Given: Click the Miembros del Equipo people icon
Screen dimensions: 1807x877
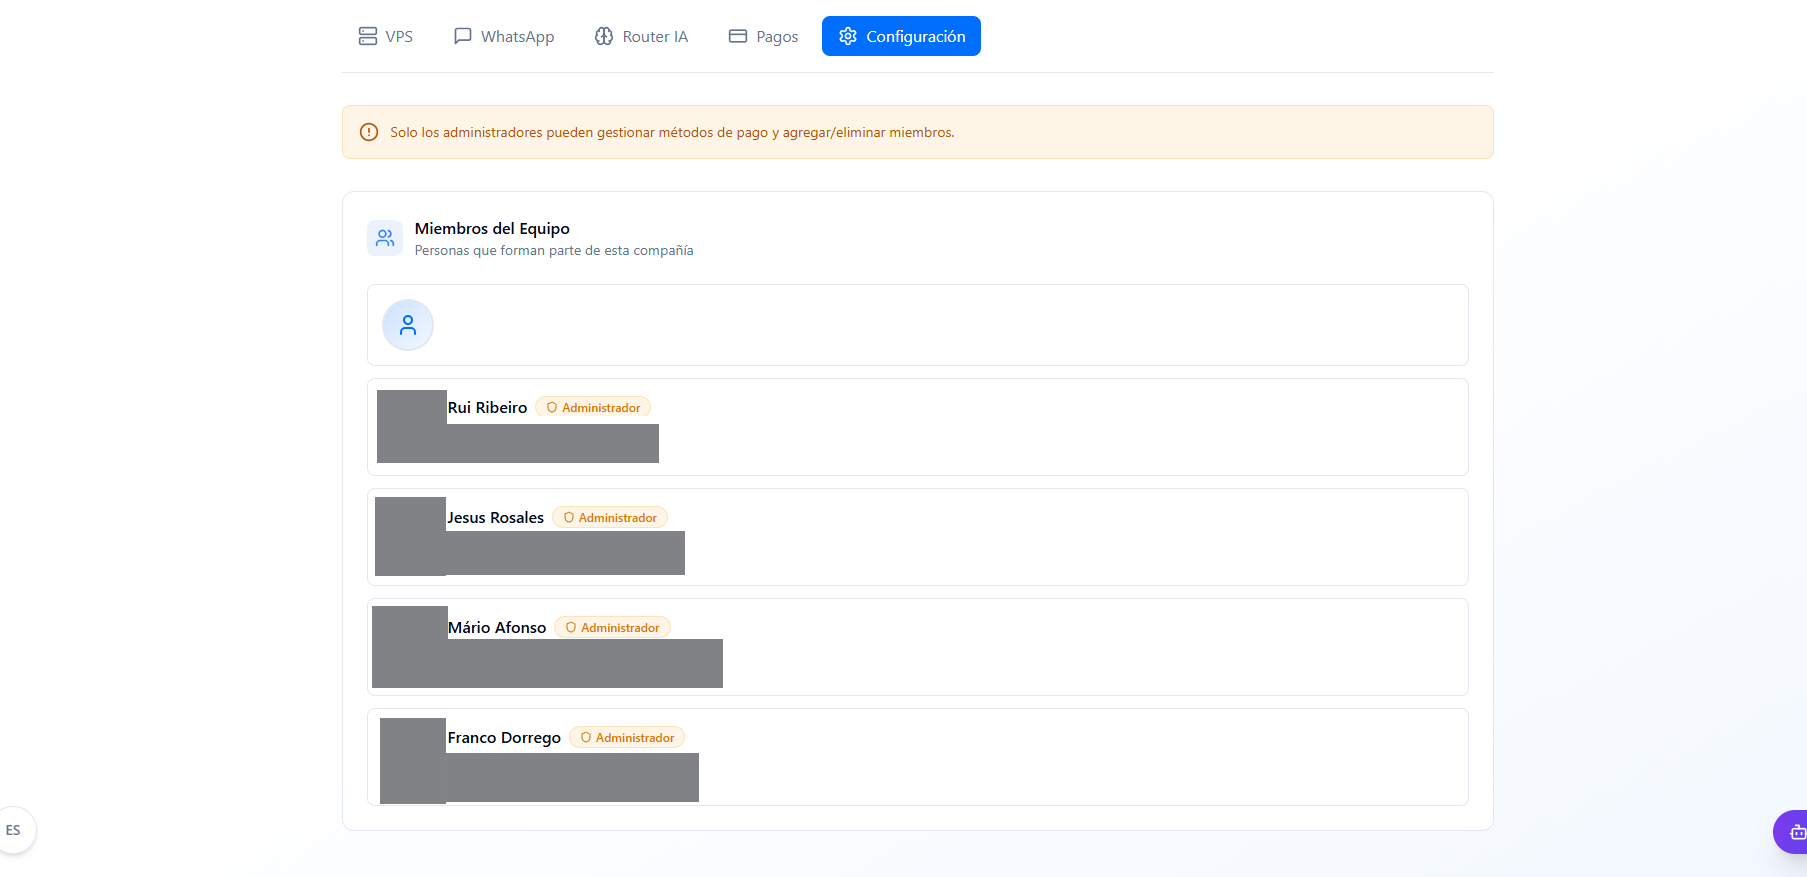Looking at the screenshot, I should 385,238.
